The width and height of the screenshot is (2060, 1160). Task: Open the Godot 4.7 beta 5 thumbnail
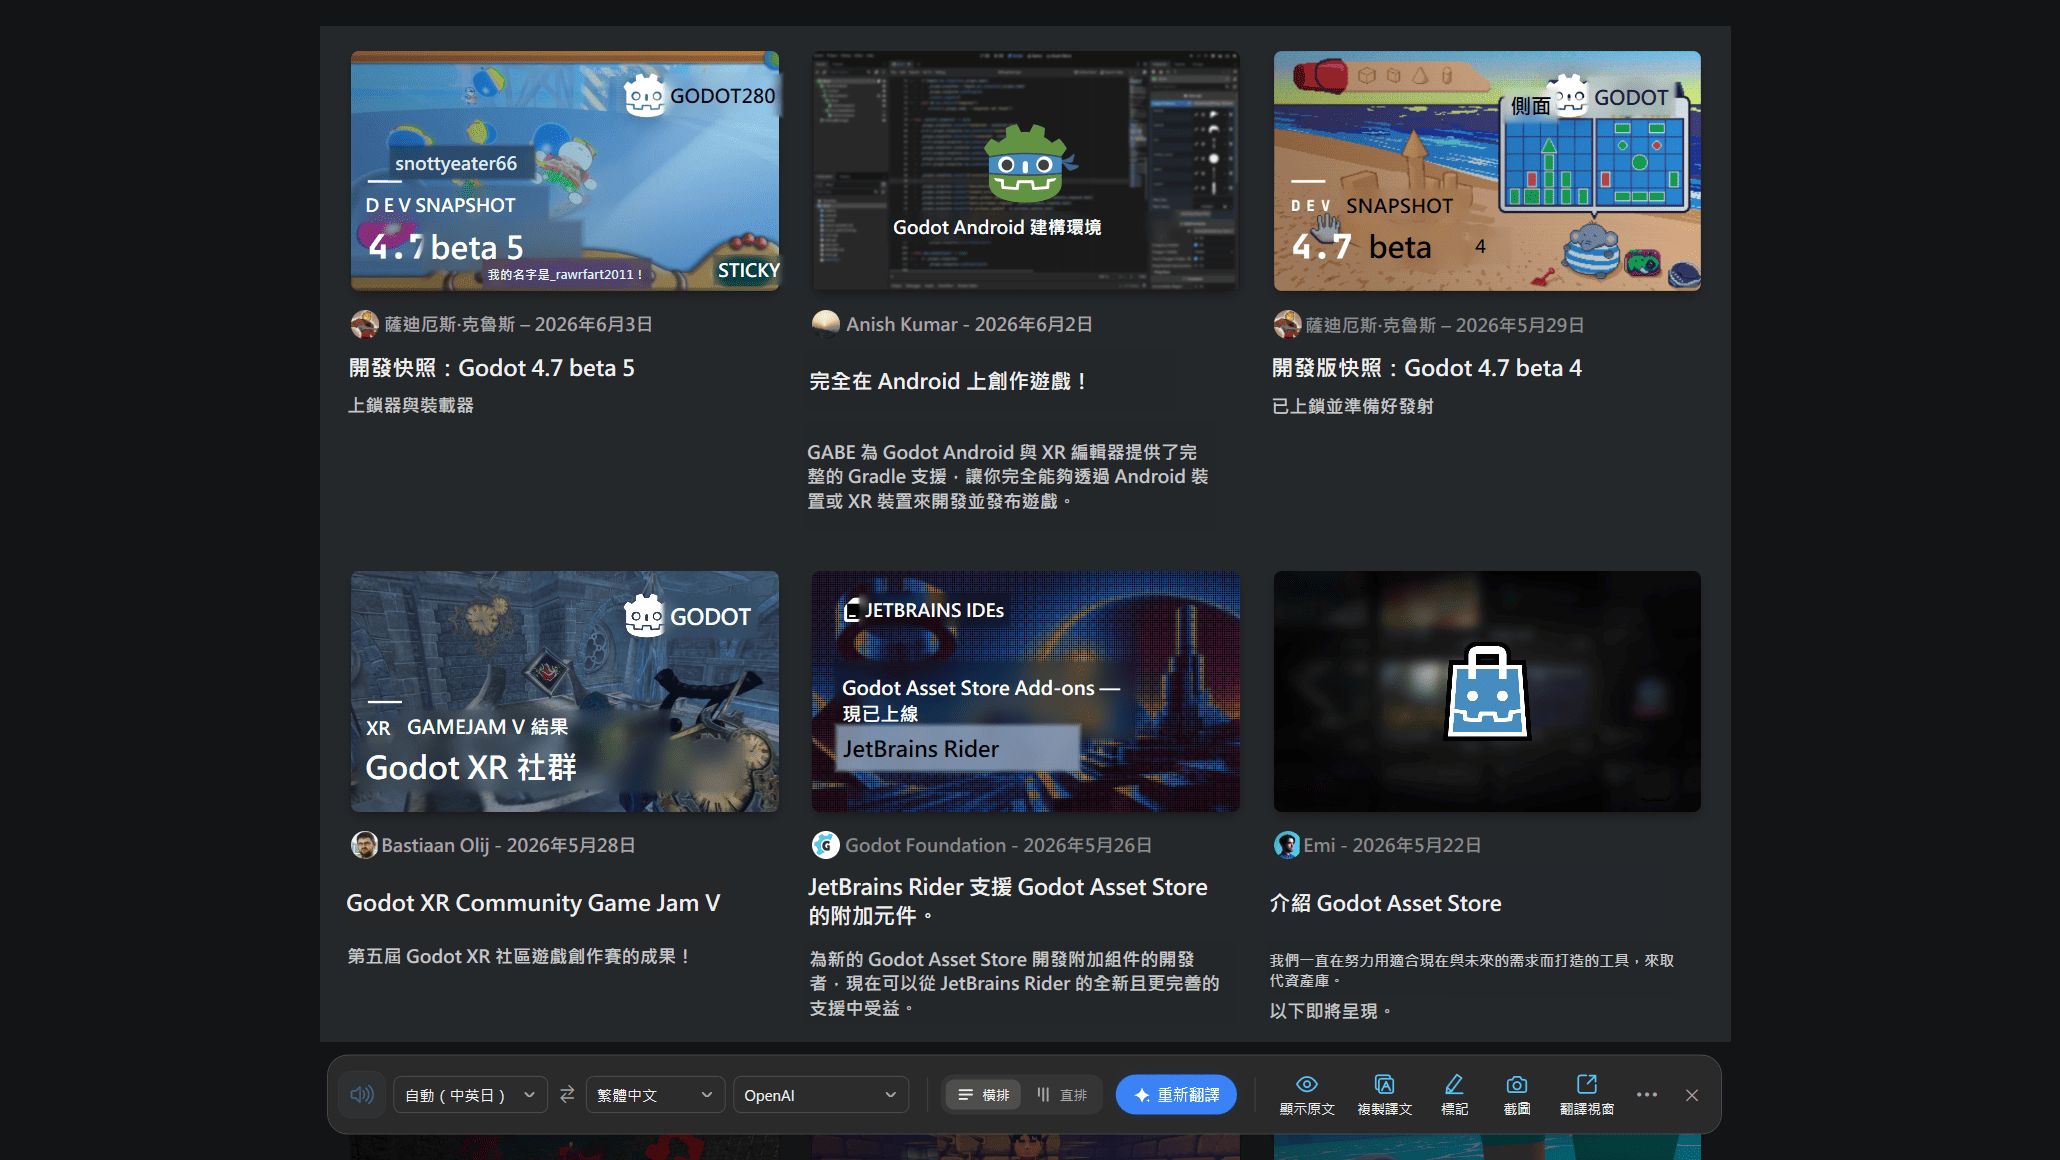tap(565, 171)
